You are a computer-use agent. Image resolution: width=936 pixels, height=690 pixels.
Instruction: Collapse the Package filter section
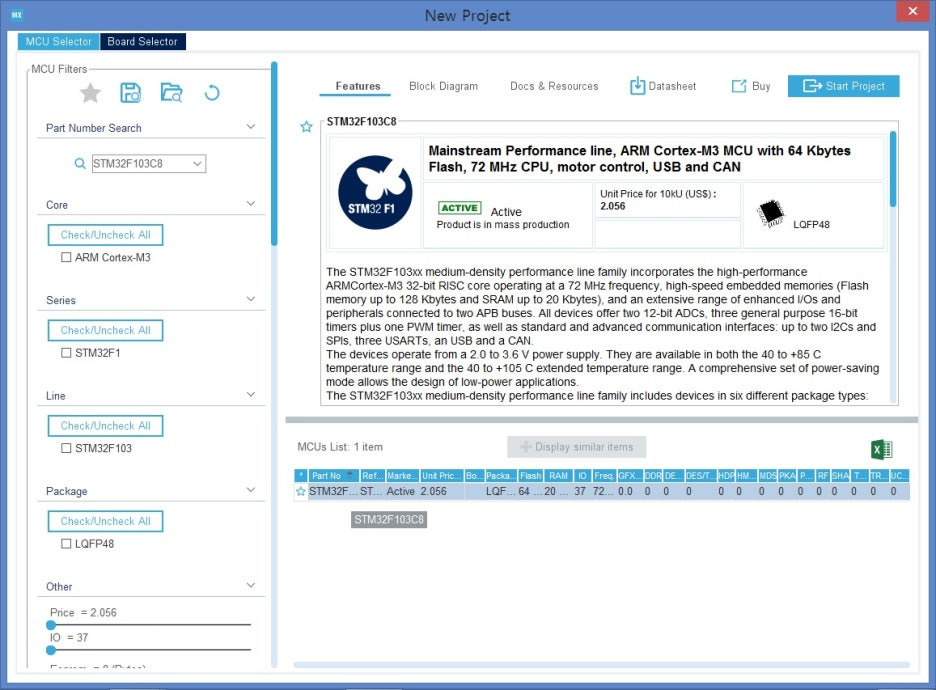[251, 490]
